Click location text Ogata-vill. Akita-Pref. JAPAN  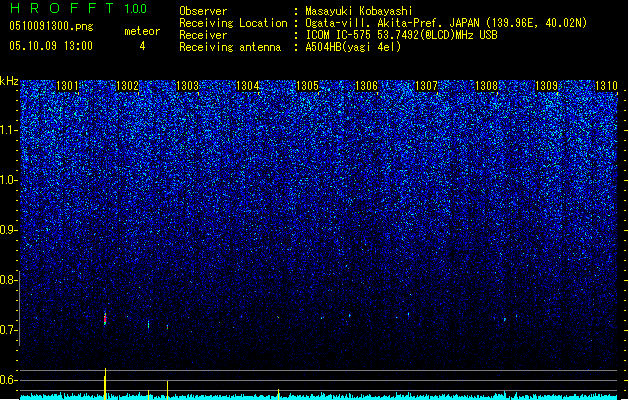tap(393, 23)
